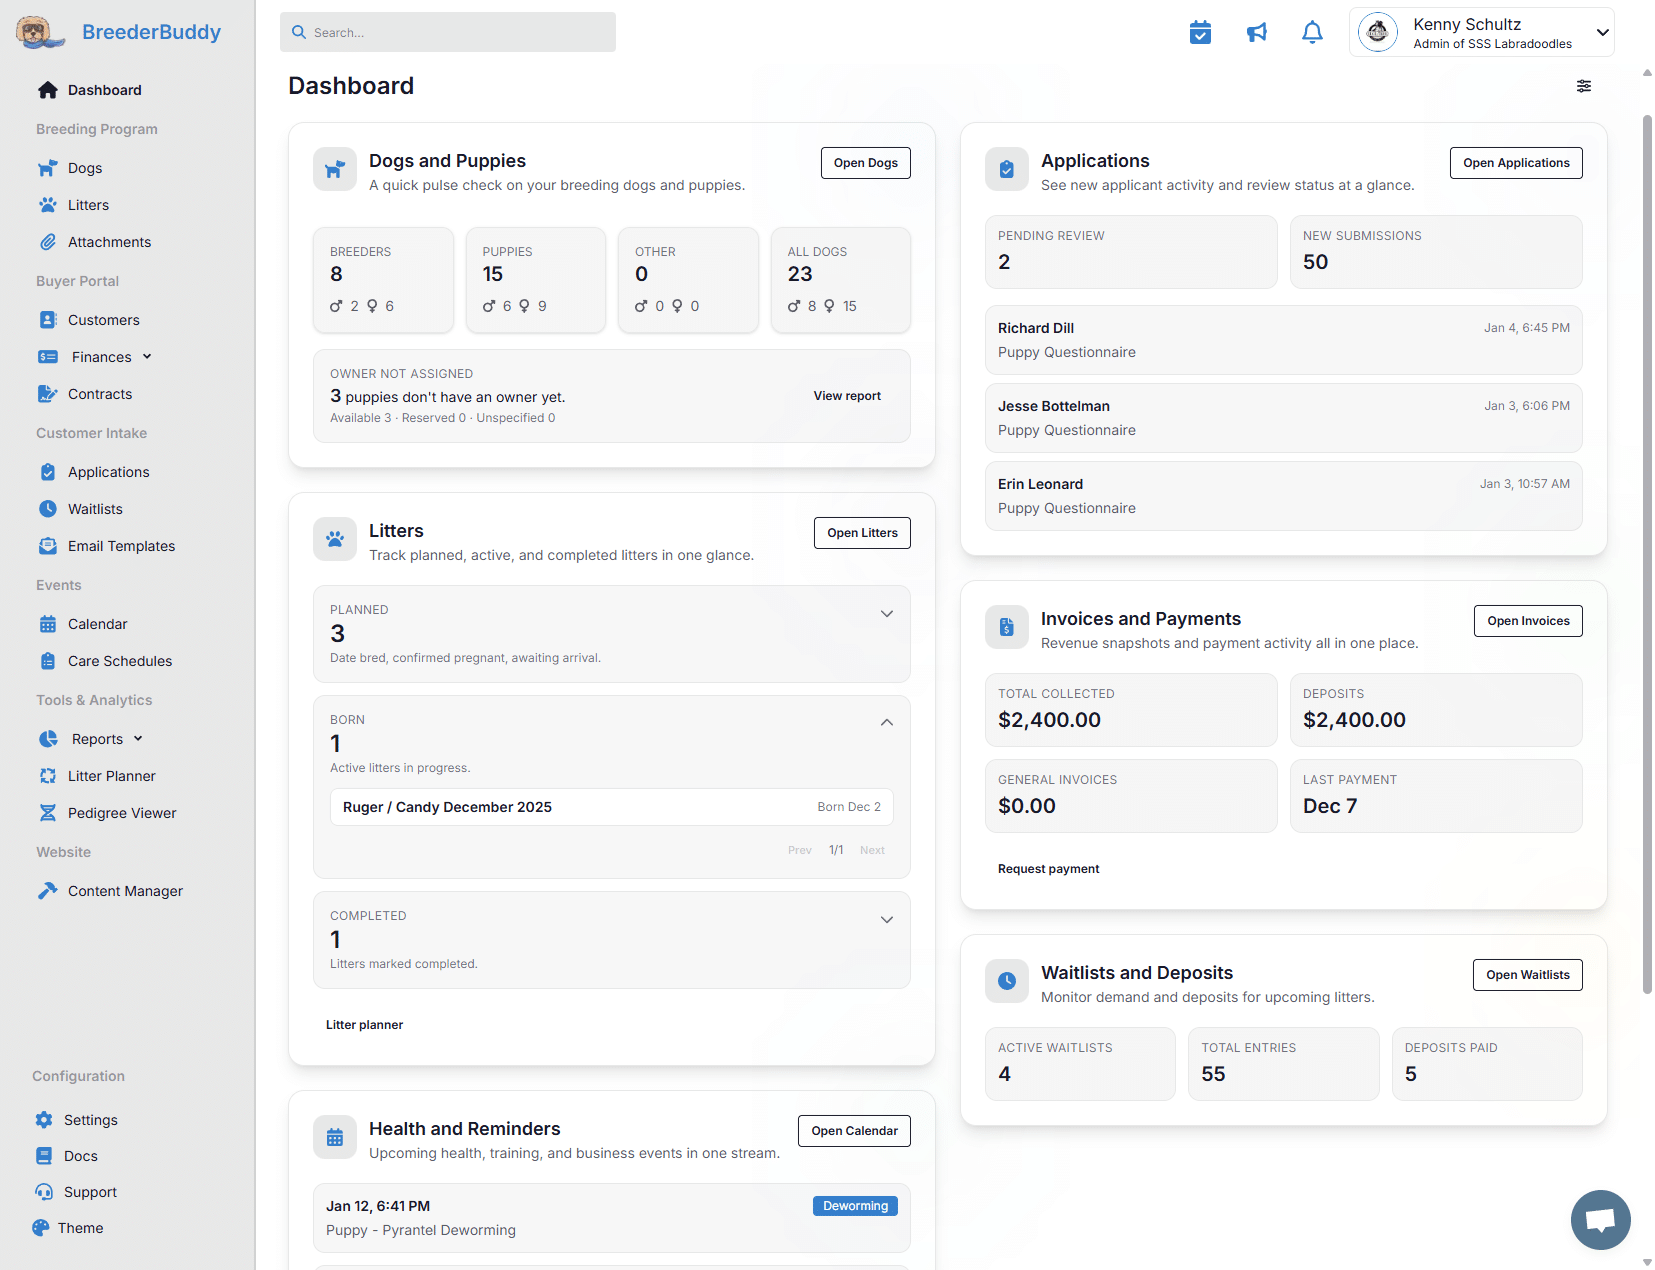Expand the Reports submenu in sidebar
The width and height of the screenshot is (1655, 1270).
pos(138,739)
